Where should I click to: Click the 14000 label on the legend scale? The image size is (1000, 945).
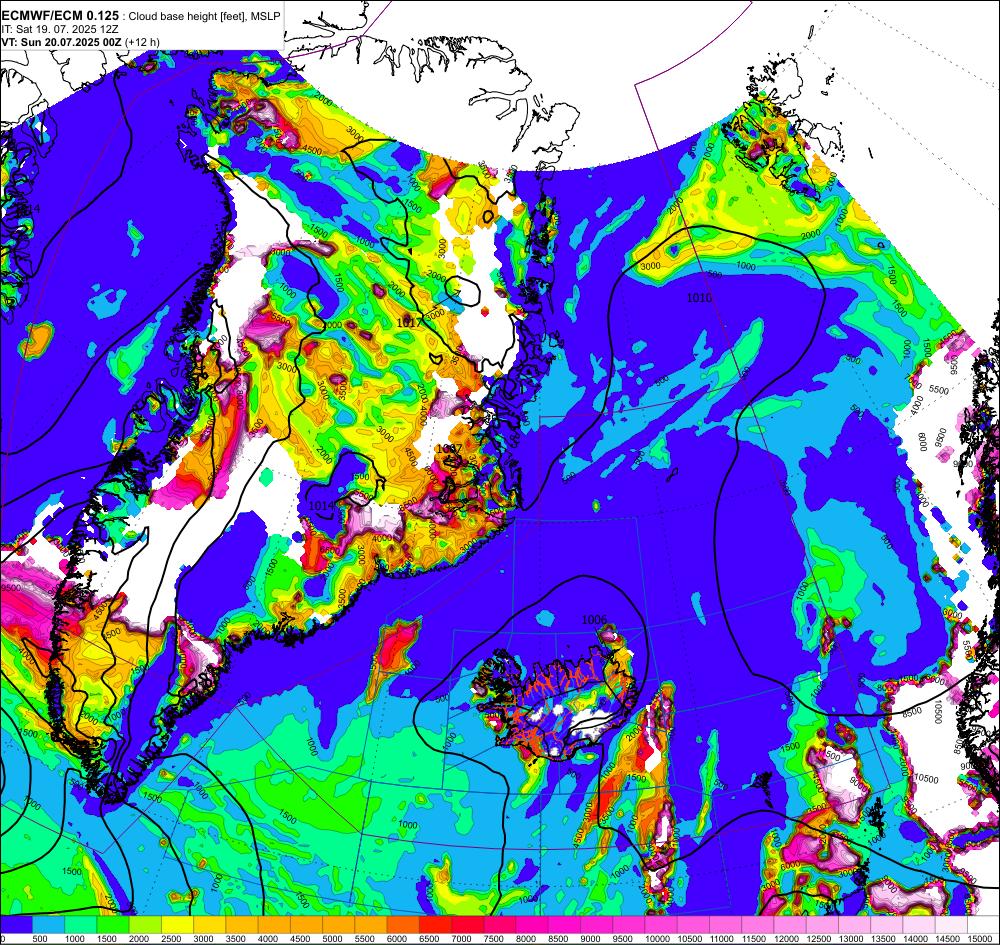click(915, 939)
